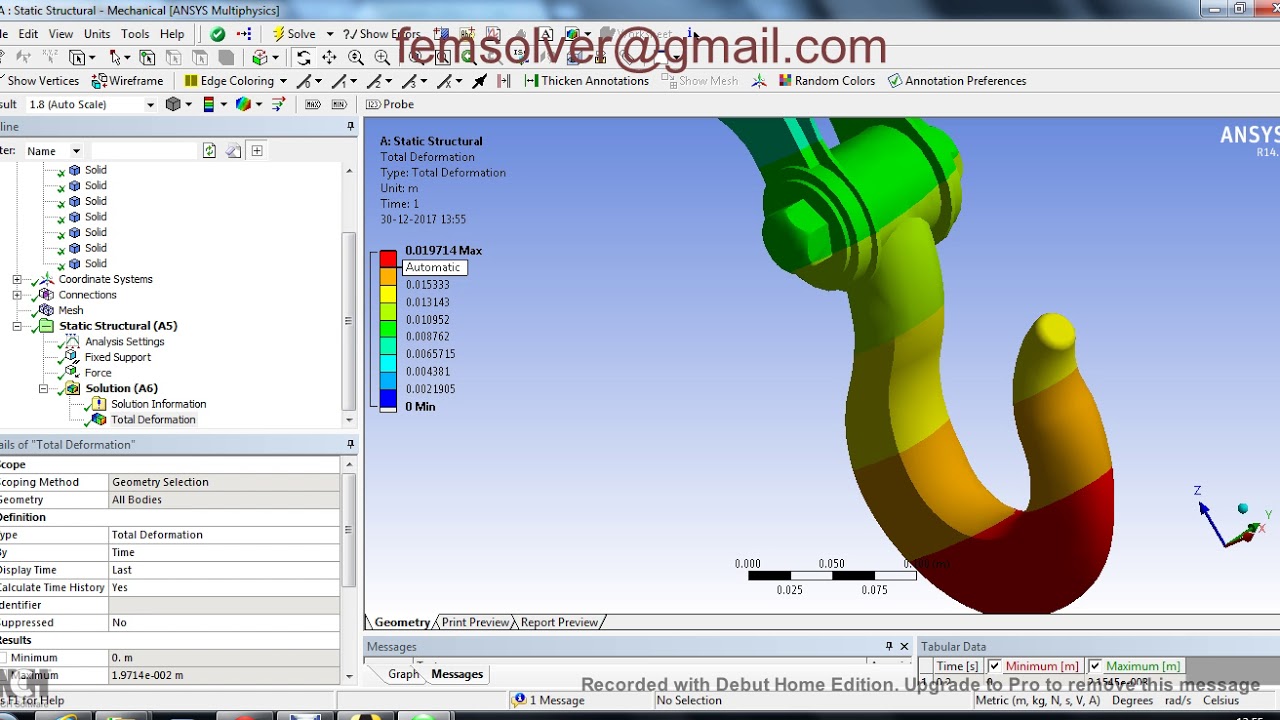Select Fixed Support in the tree
The width and height of the screenshot is (1280, 720).
tap(118, 357)
